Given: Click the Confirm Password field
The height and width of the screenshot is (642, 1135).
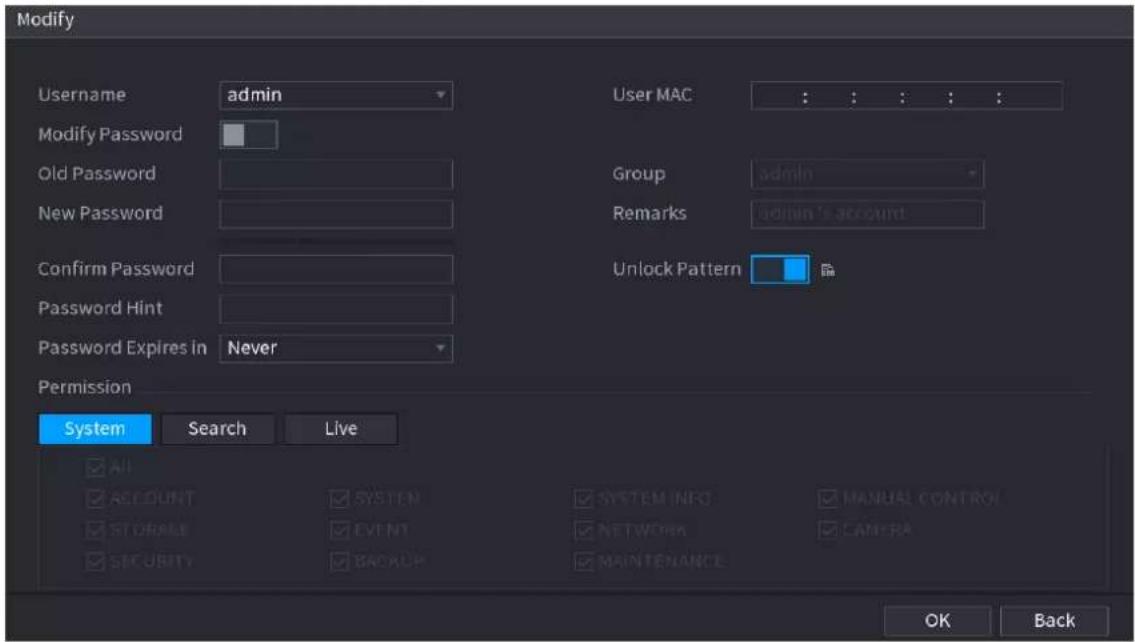Looking at the screenshot, I should 336,269.
